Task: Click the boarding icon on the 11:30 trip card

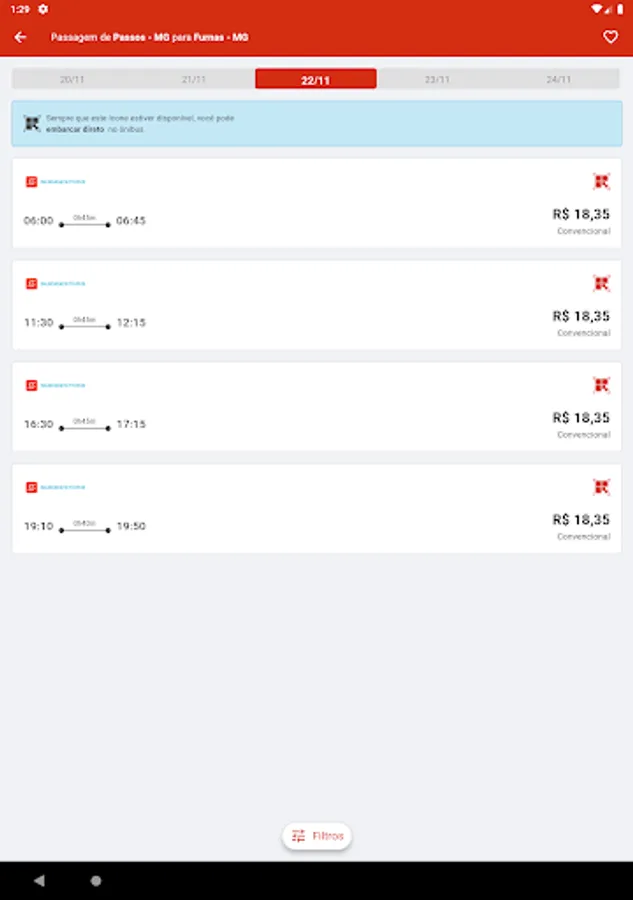Action: (x=601, y=283)
